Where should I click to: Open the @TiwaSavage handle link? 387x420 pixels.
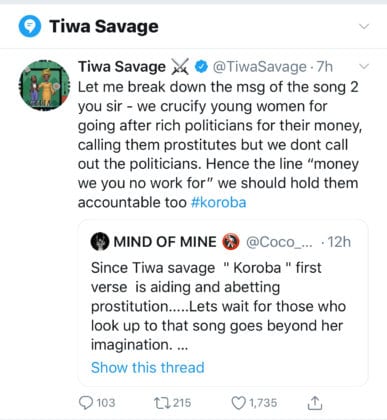pos(260,67)
